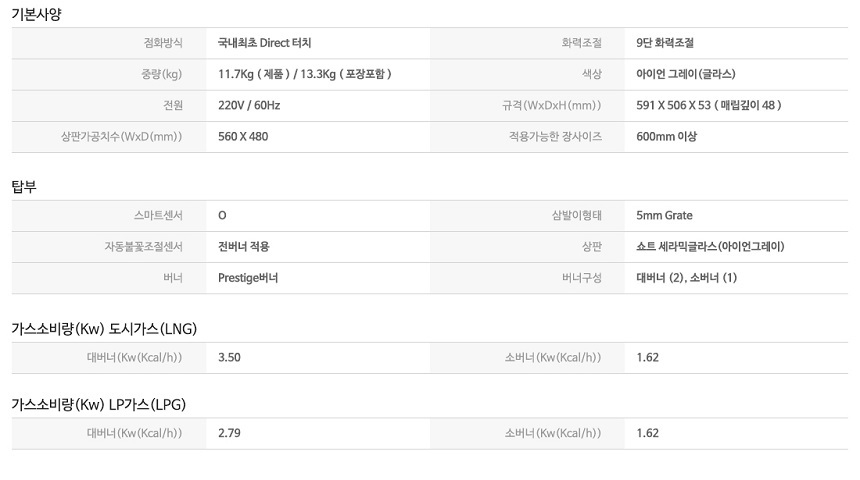Click the LPG 대버너 value 2.79
Viewport: 860px width, 480px height.
click(229, 433)
